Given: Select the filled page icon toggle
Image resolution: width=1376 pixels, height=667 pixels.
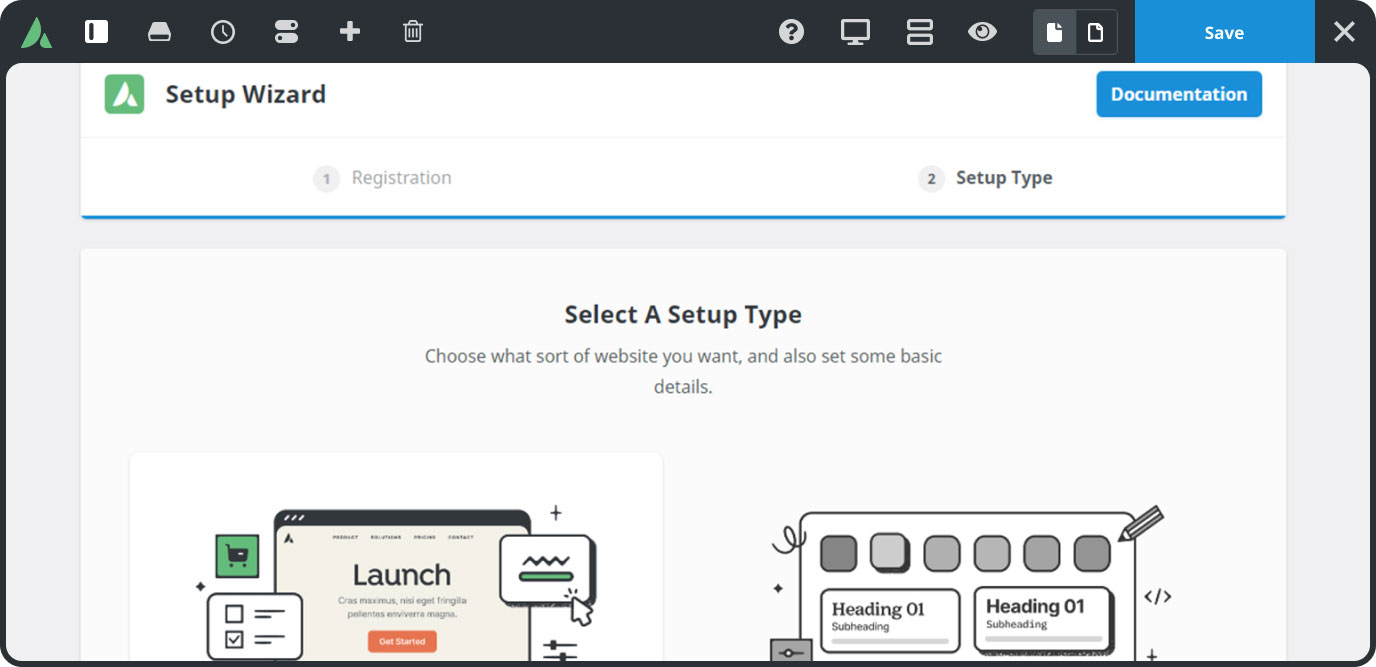Looking at the screenshot, I should click(x=1054, y=32).
